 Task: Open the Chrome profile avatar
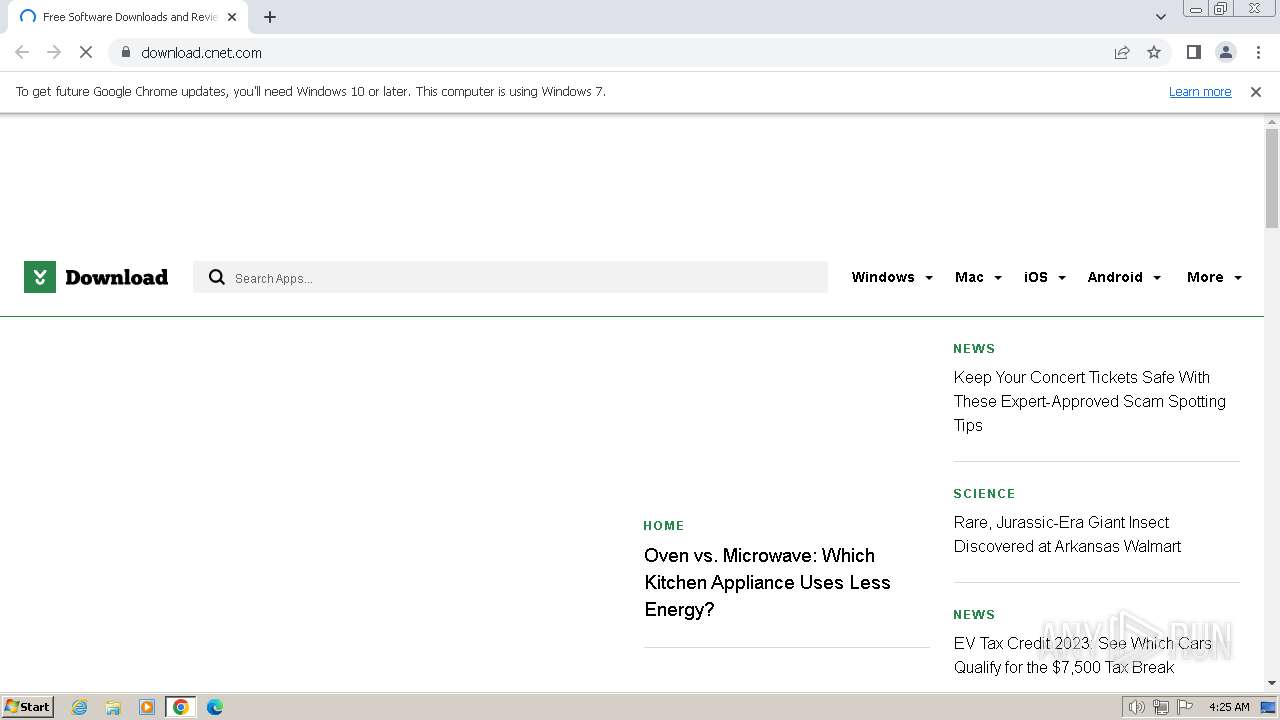1225,52
